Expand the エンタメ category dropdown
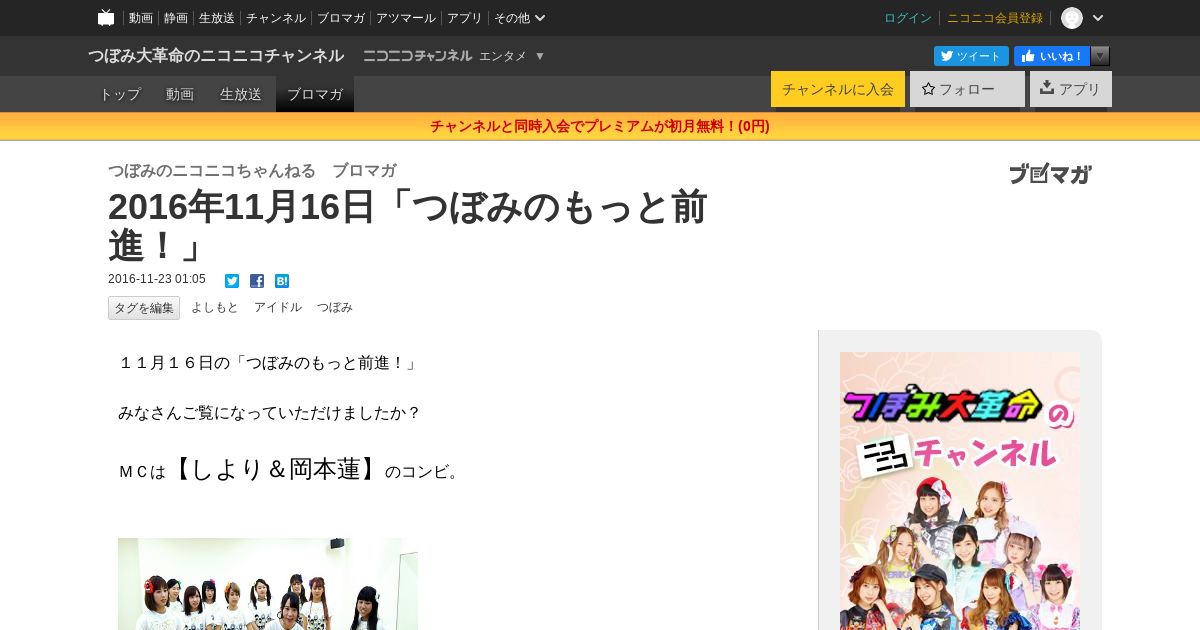Viewport: 1200px width, 630px height. click(x=512, y=56)
